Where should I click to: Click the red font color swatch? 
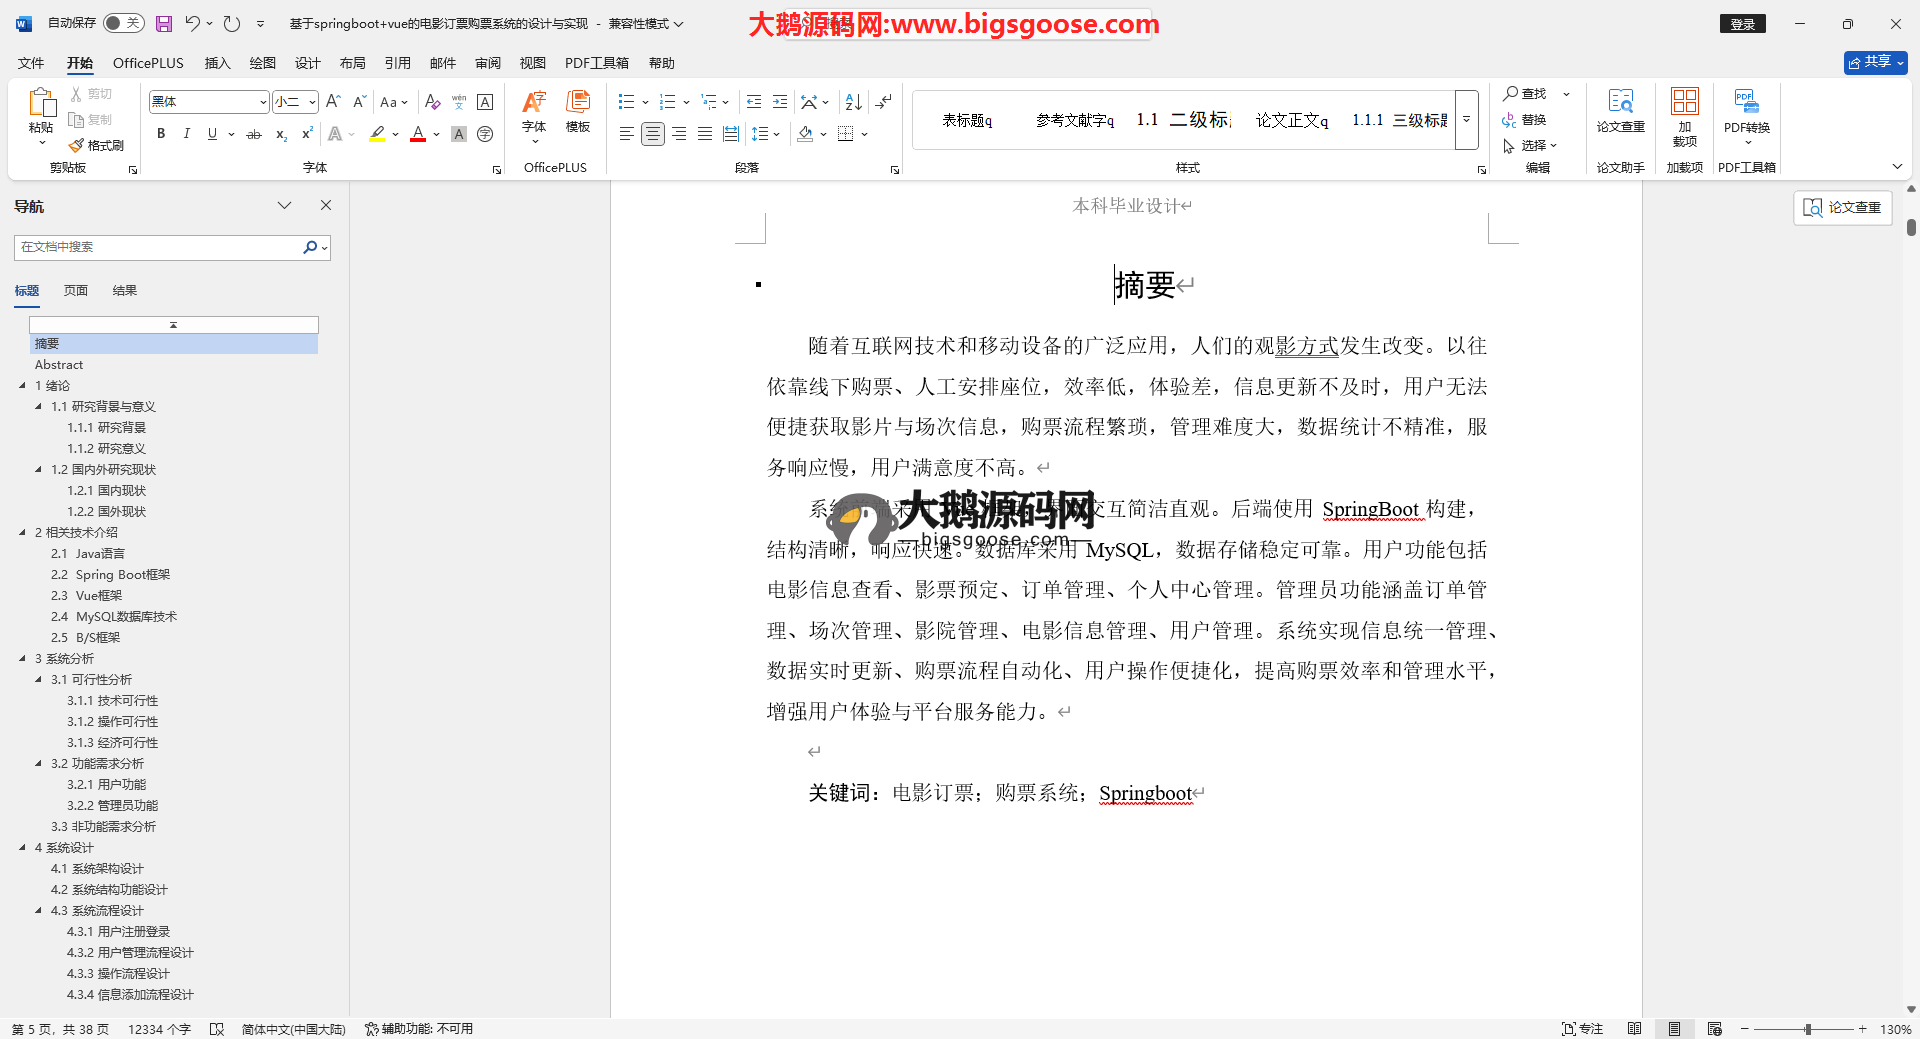pyautogui.click(x=418, y=134)
